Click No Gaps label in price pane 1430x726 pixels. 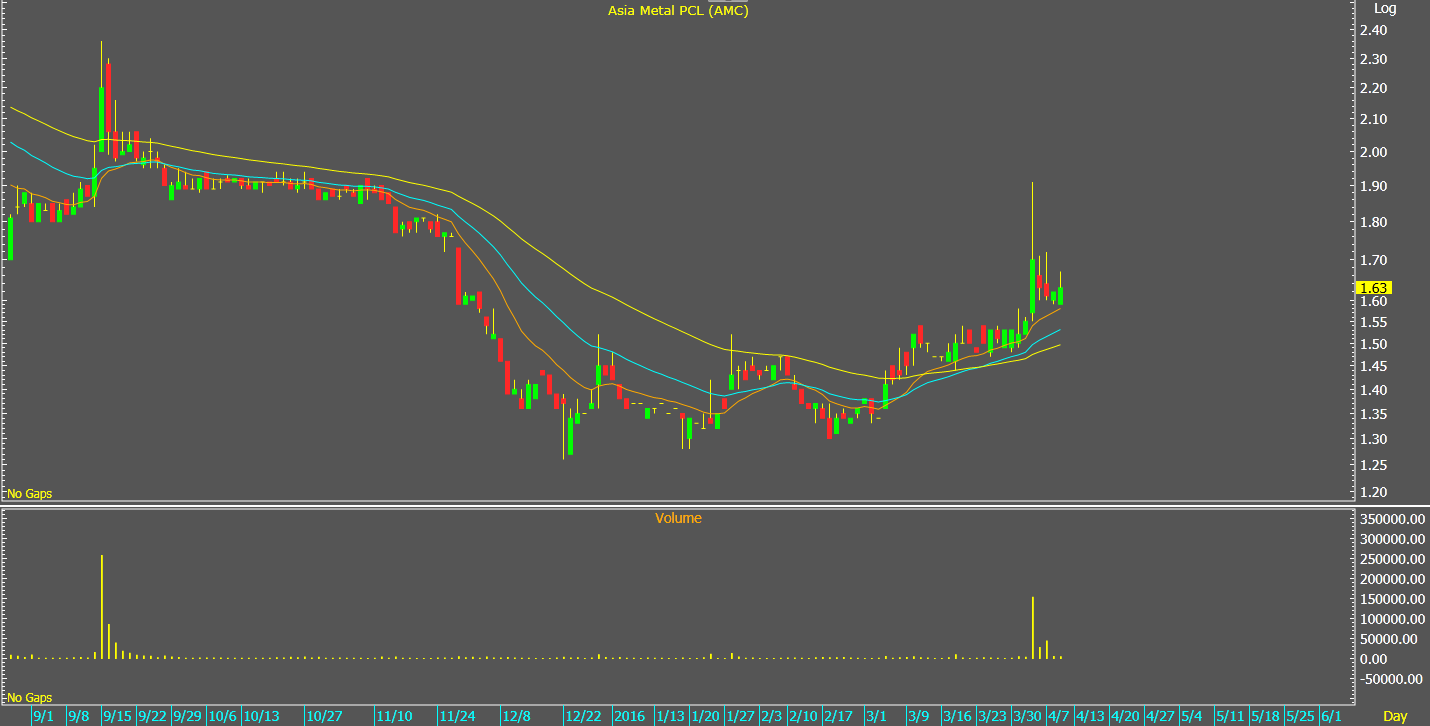point(30,494)
